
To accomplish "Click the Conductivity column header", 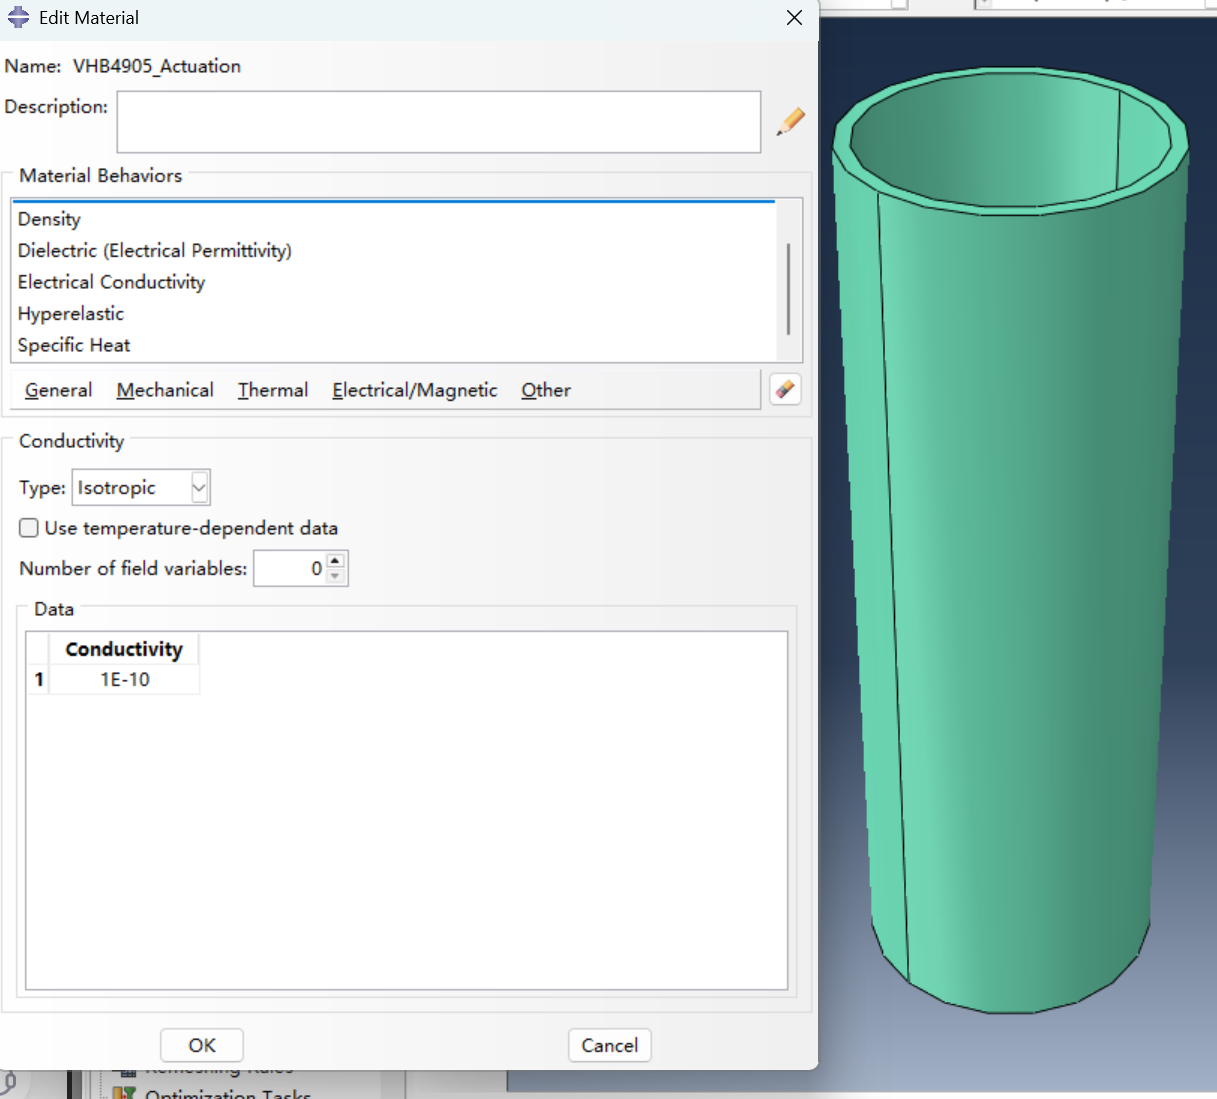I will pyautogui.click(x=124, y=649).
